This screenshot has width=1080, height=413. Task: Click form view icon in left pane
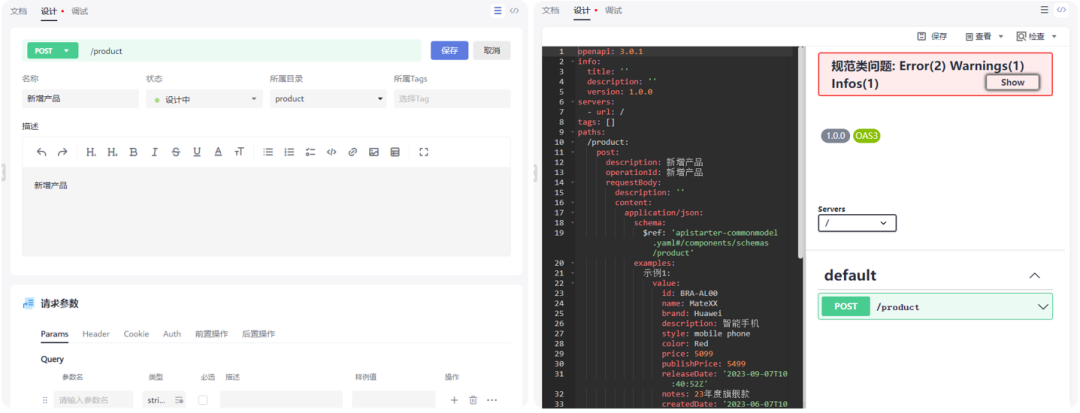pos(497,10)
